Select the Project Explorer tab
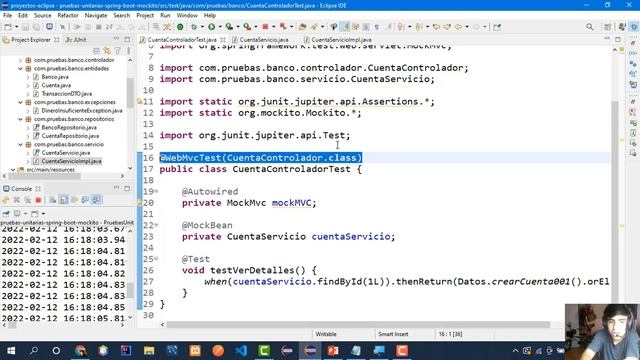The height and width of the screenshot is (360, 640). 31,40
